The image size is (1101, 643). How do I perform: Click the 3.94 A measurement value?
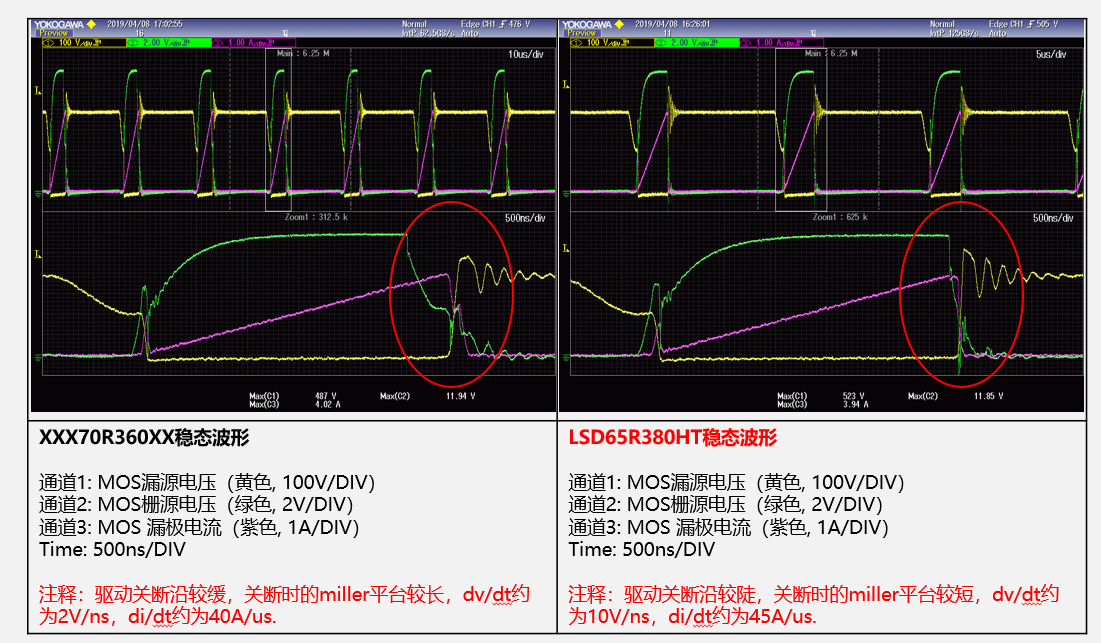856,404
